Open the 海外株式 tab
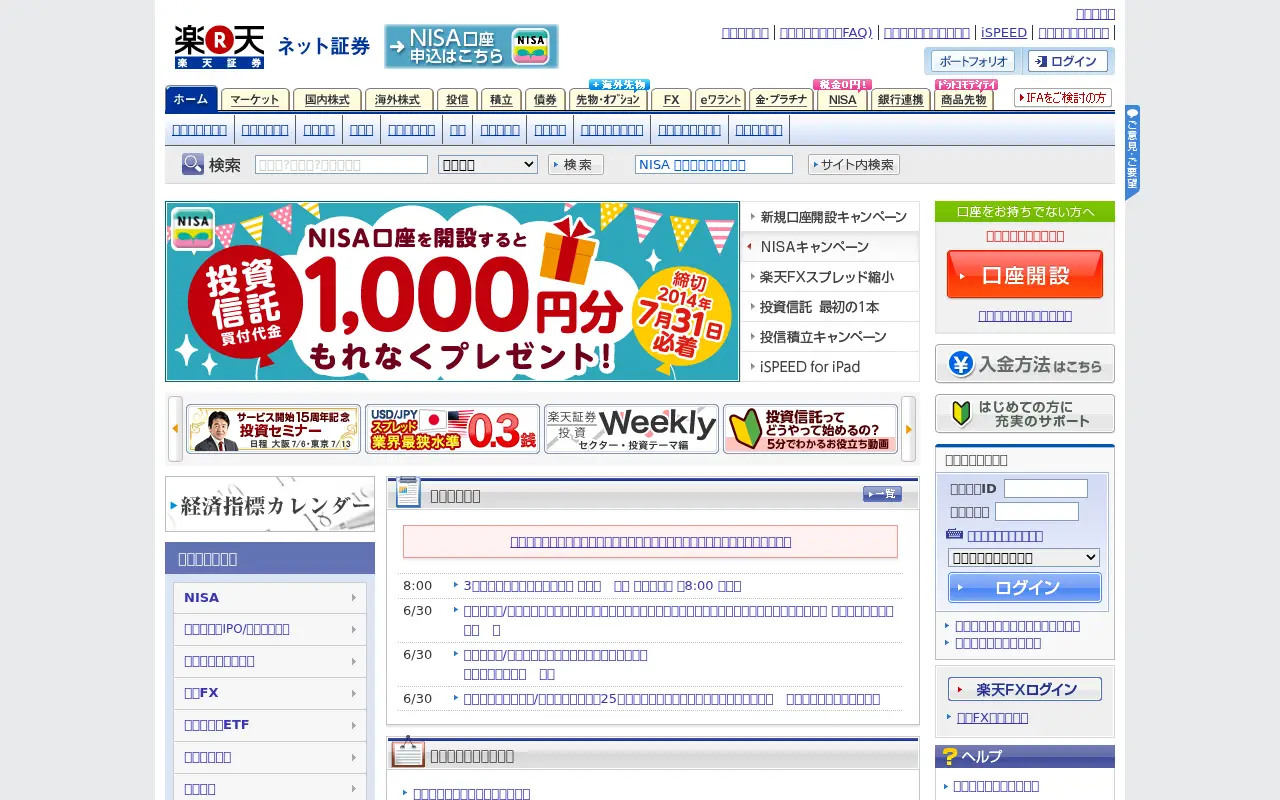Image resolution: width=1280 pixels, height=800 pixels. click(x=398, y=100)
